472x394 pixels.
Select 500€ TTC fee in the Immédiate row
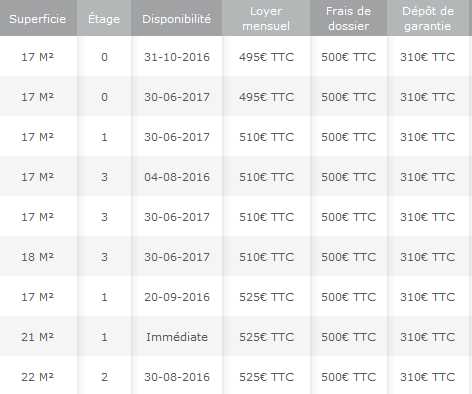click(349, 337)
